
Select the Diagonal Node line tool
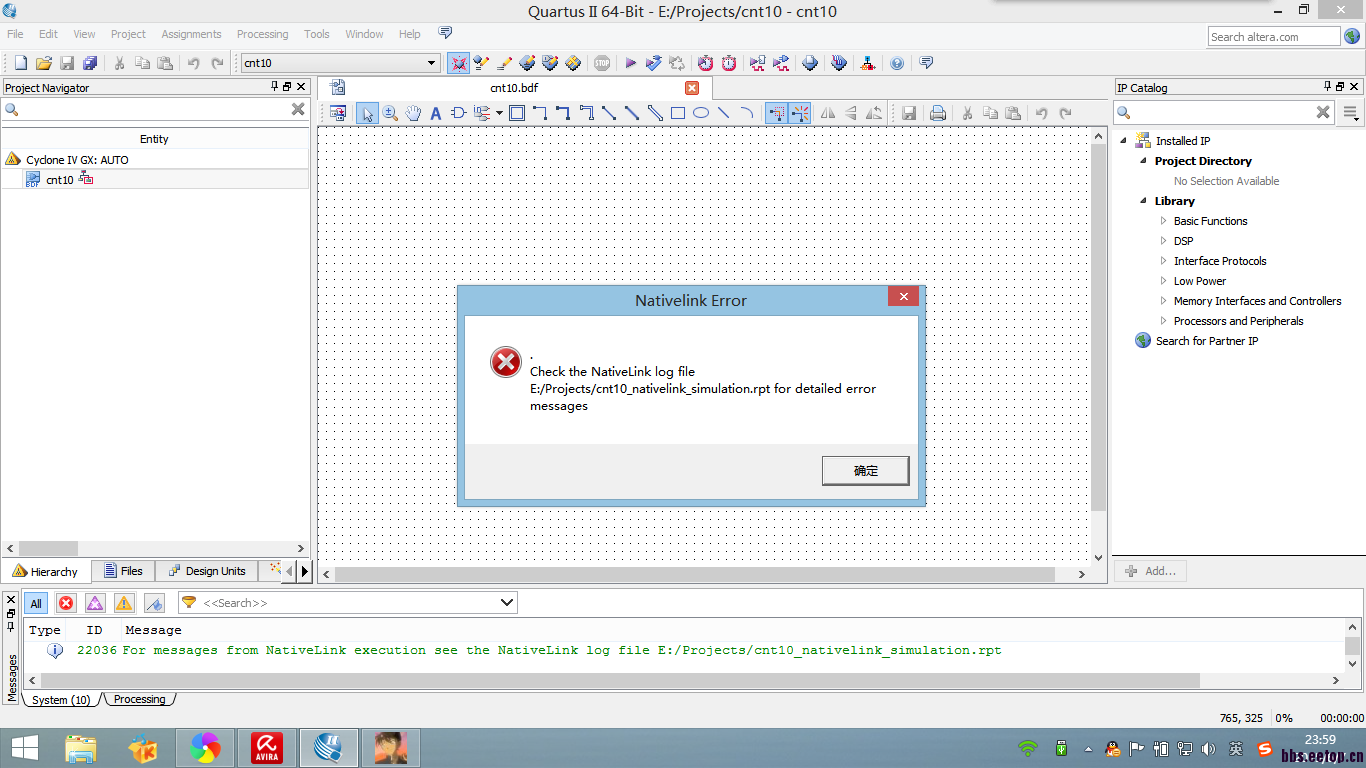pos(609,113)
